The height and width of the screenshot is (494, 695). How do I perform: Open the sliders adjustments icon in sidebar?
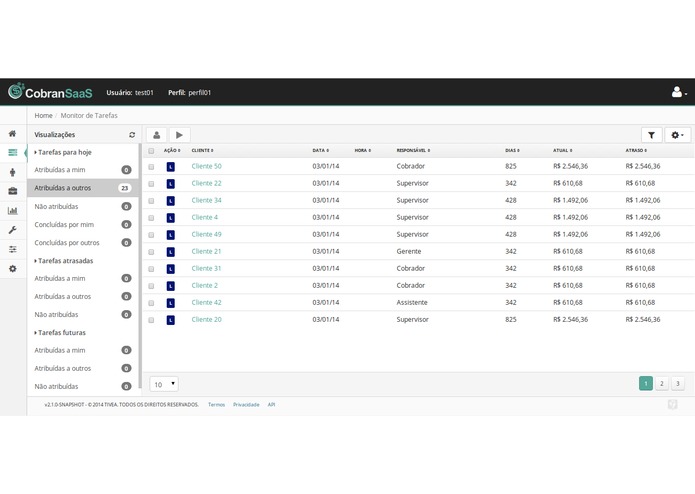coord(12,249)
